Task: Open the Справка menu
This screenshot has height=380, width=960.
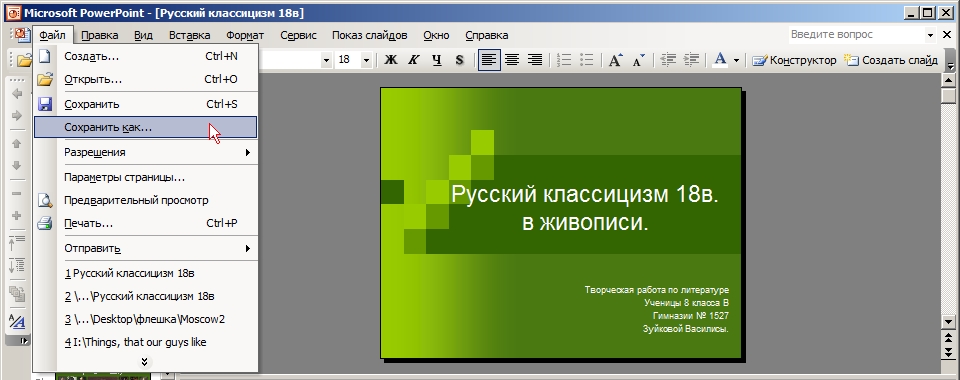Action: (x=487, y=35)
